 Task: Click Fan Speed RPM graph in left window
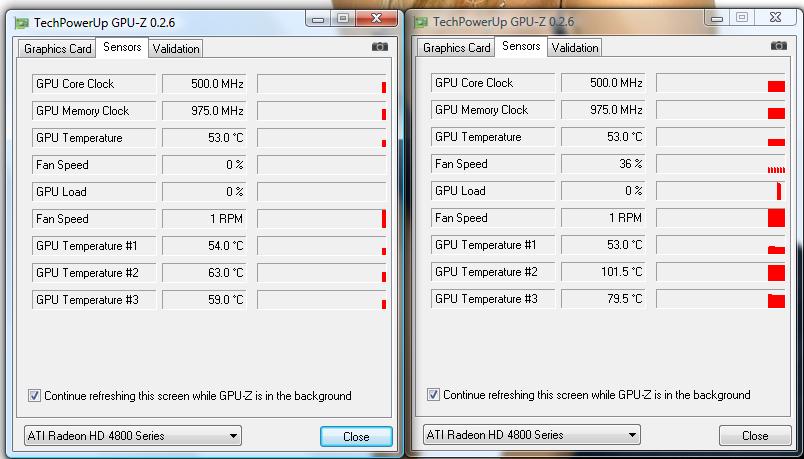click(322, 219)
